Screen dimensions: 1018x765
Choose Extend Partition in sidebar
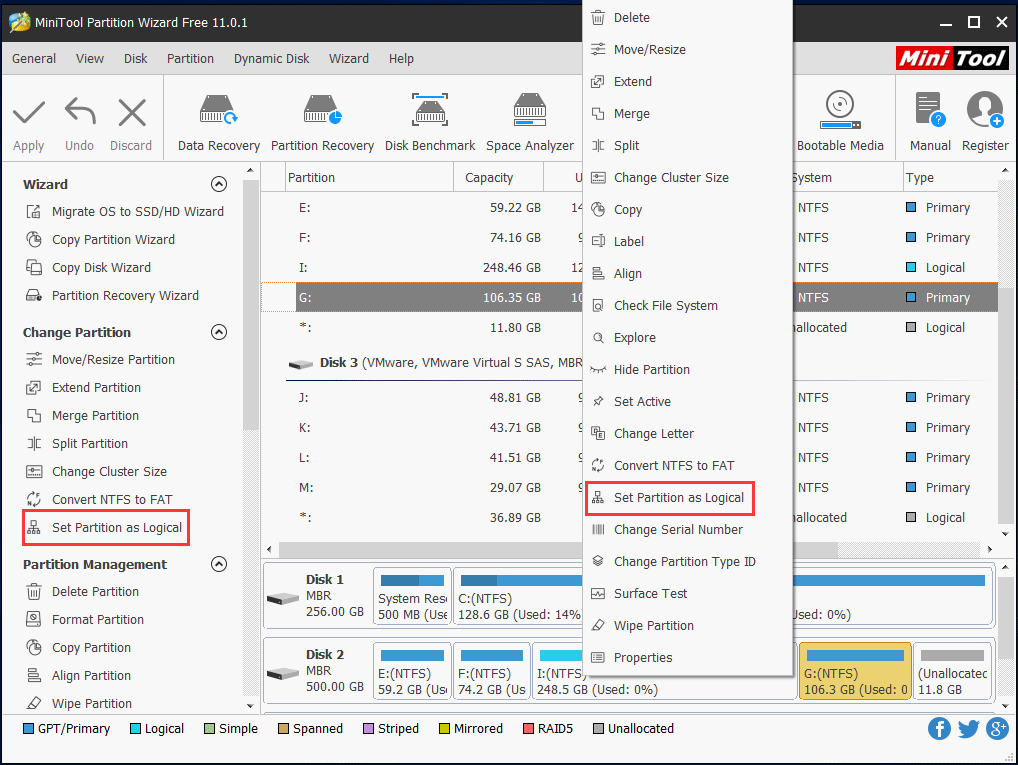click(x=83, y=388)
